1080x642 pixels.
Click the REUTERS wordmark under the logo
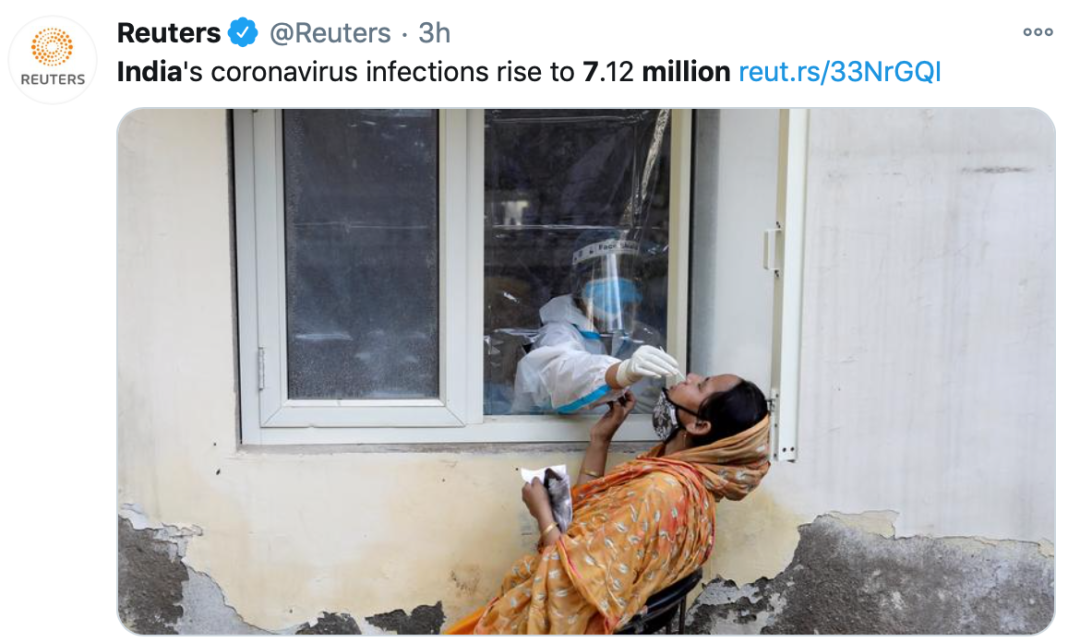pyautogui.click(x=52, y=79)
